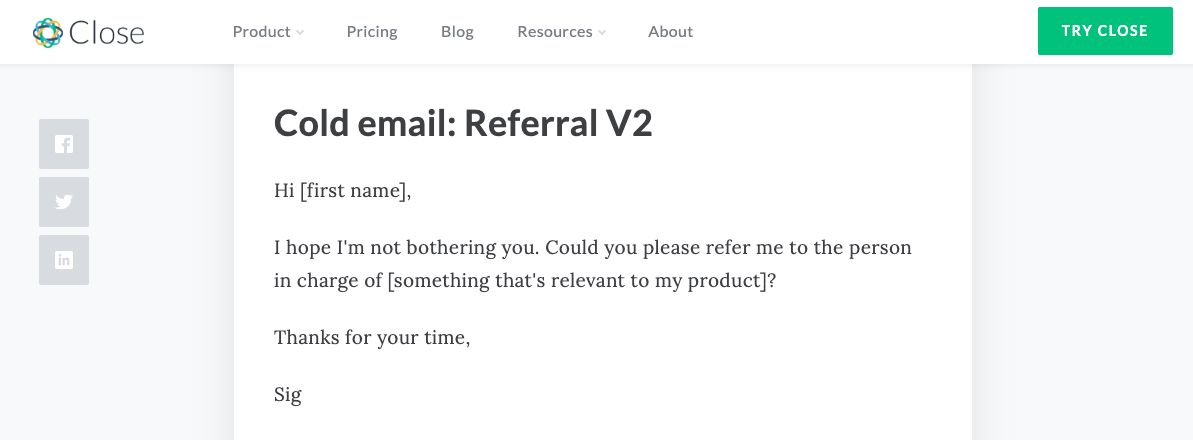Share the article on Twitter

click(64, 202)
